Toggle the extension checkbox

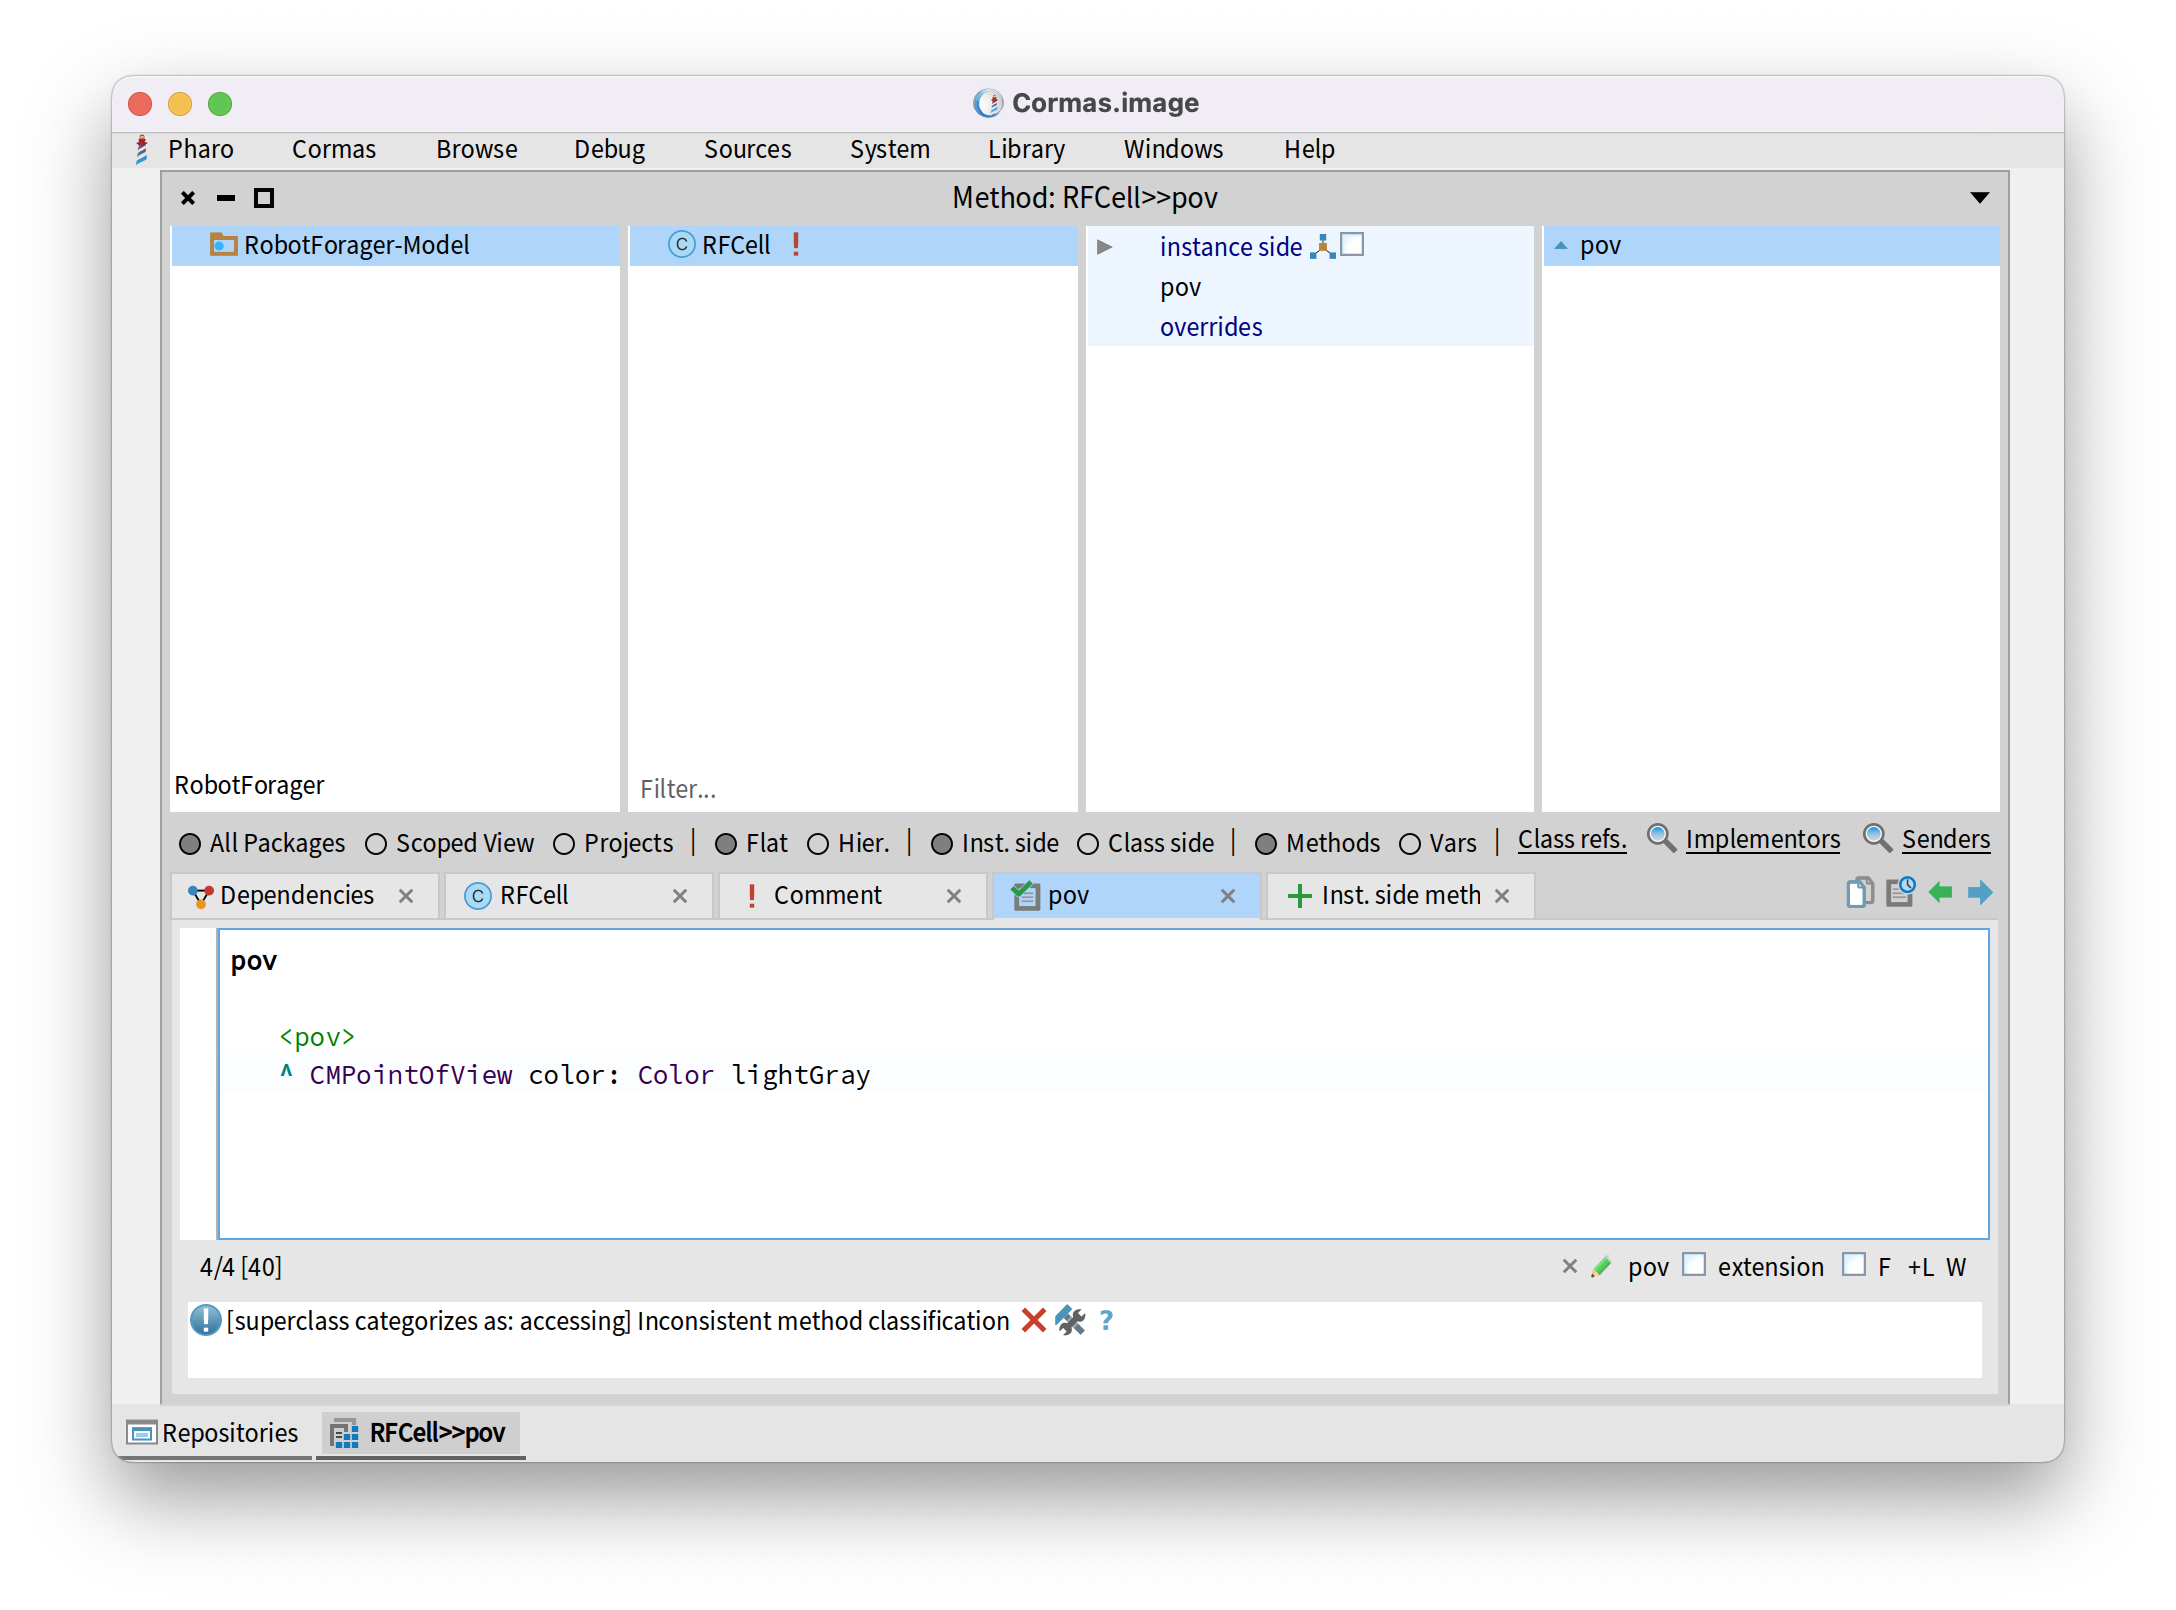(1694, 1265)
